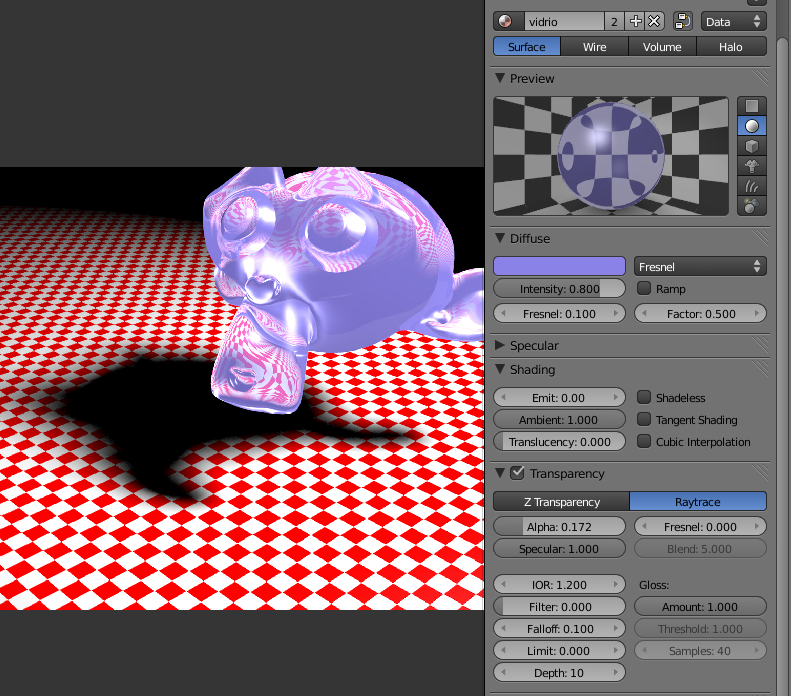Click the Depth 10 field

coord(559,673)
